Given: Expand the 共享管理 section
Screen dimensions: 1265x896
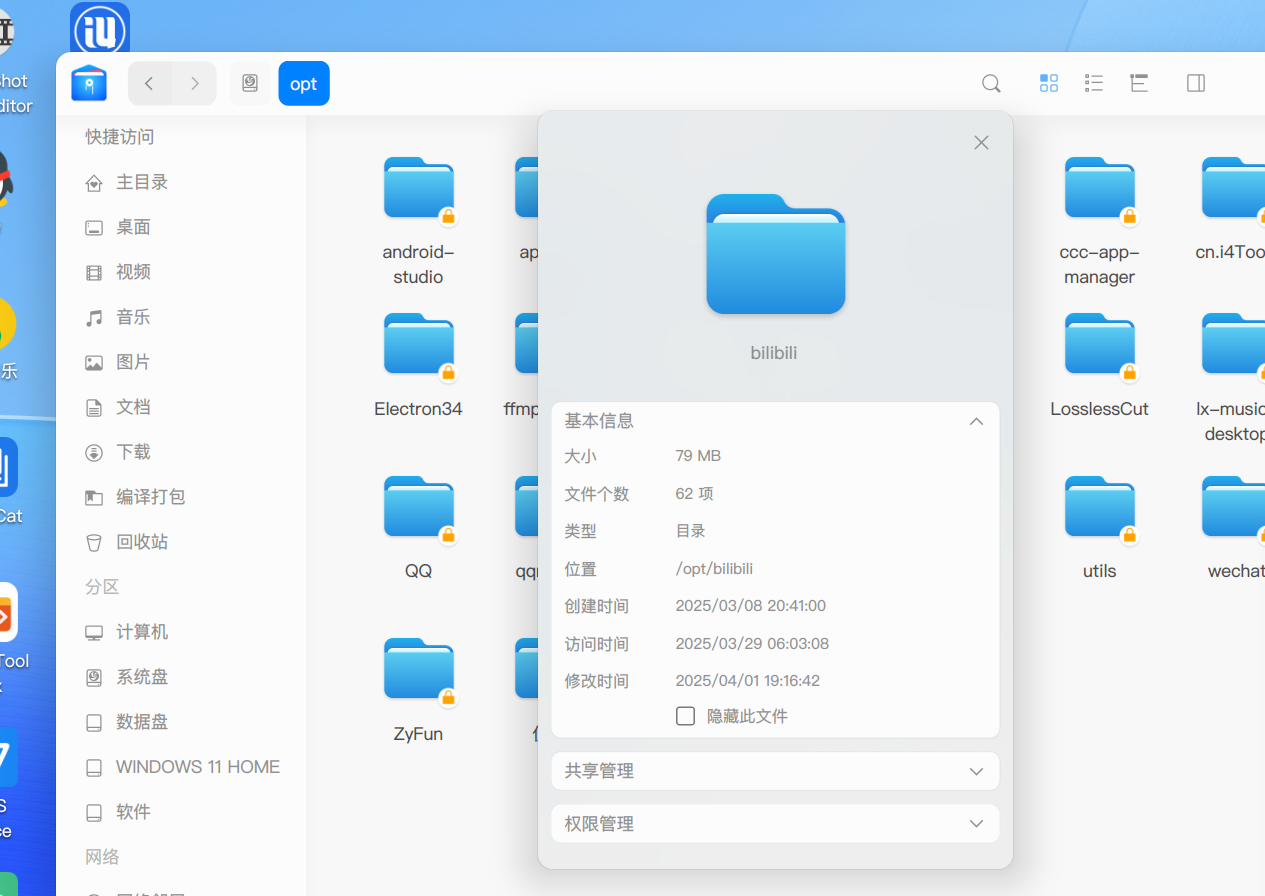Looking at the screenshot, I should 775,771.
